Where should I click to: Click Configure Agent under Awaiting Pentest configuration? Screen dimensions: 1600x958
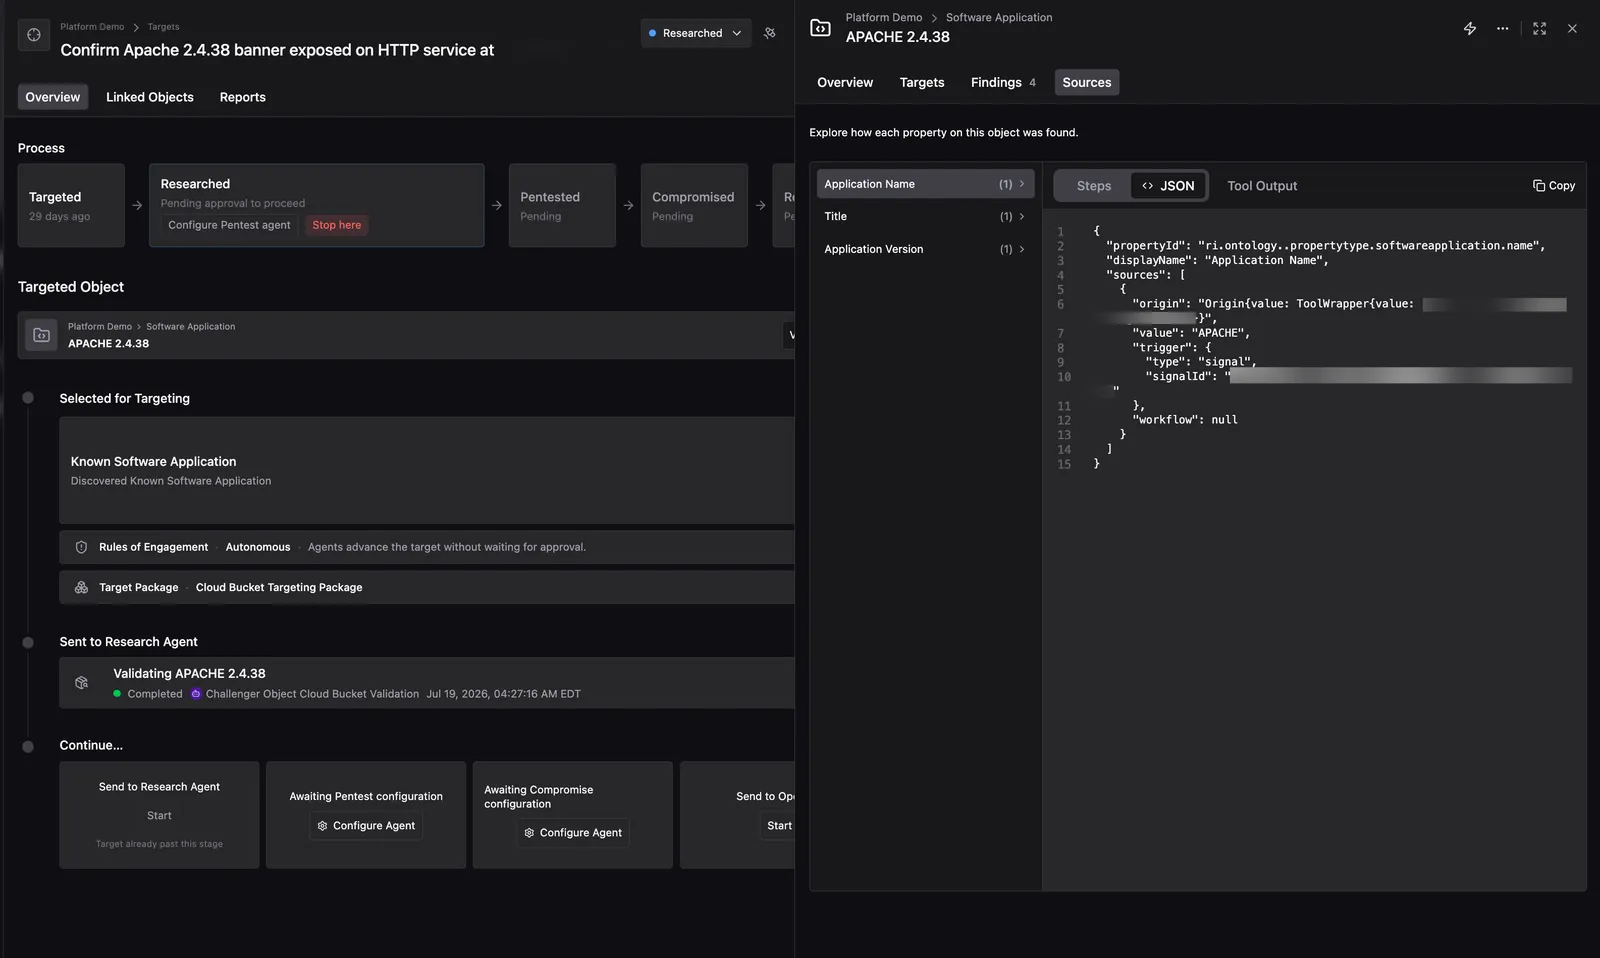(366, 826)
